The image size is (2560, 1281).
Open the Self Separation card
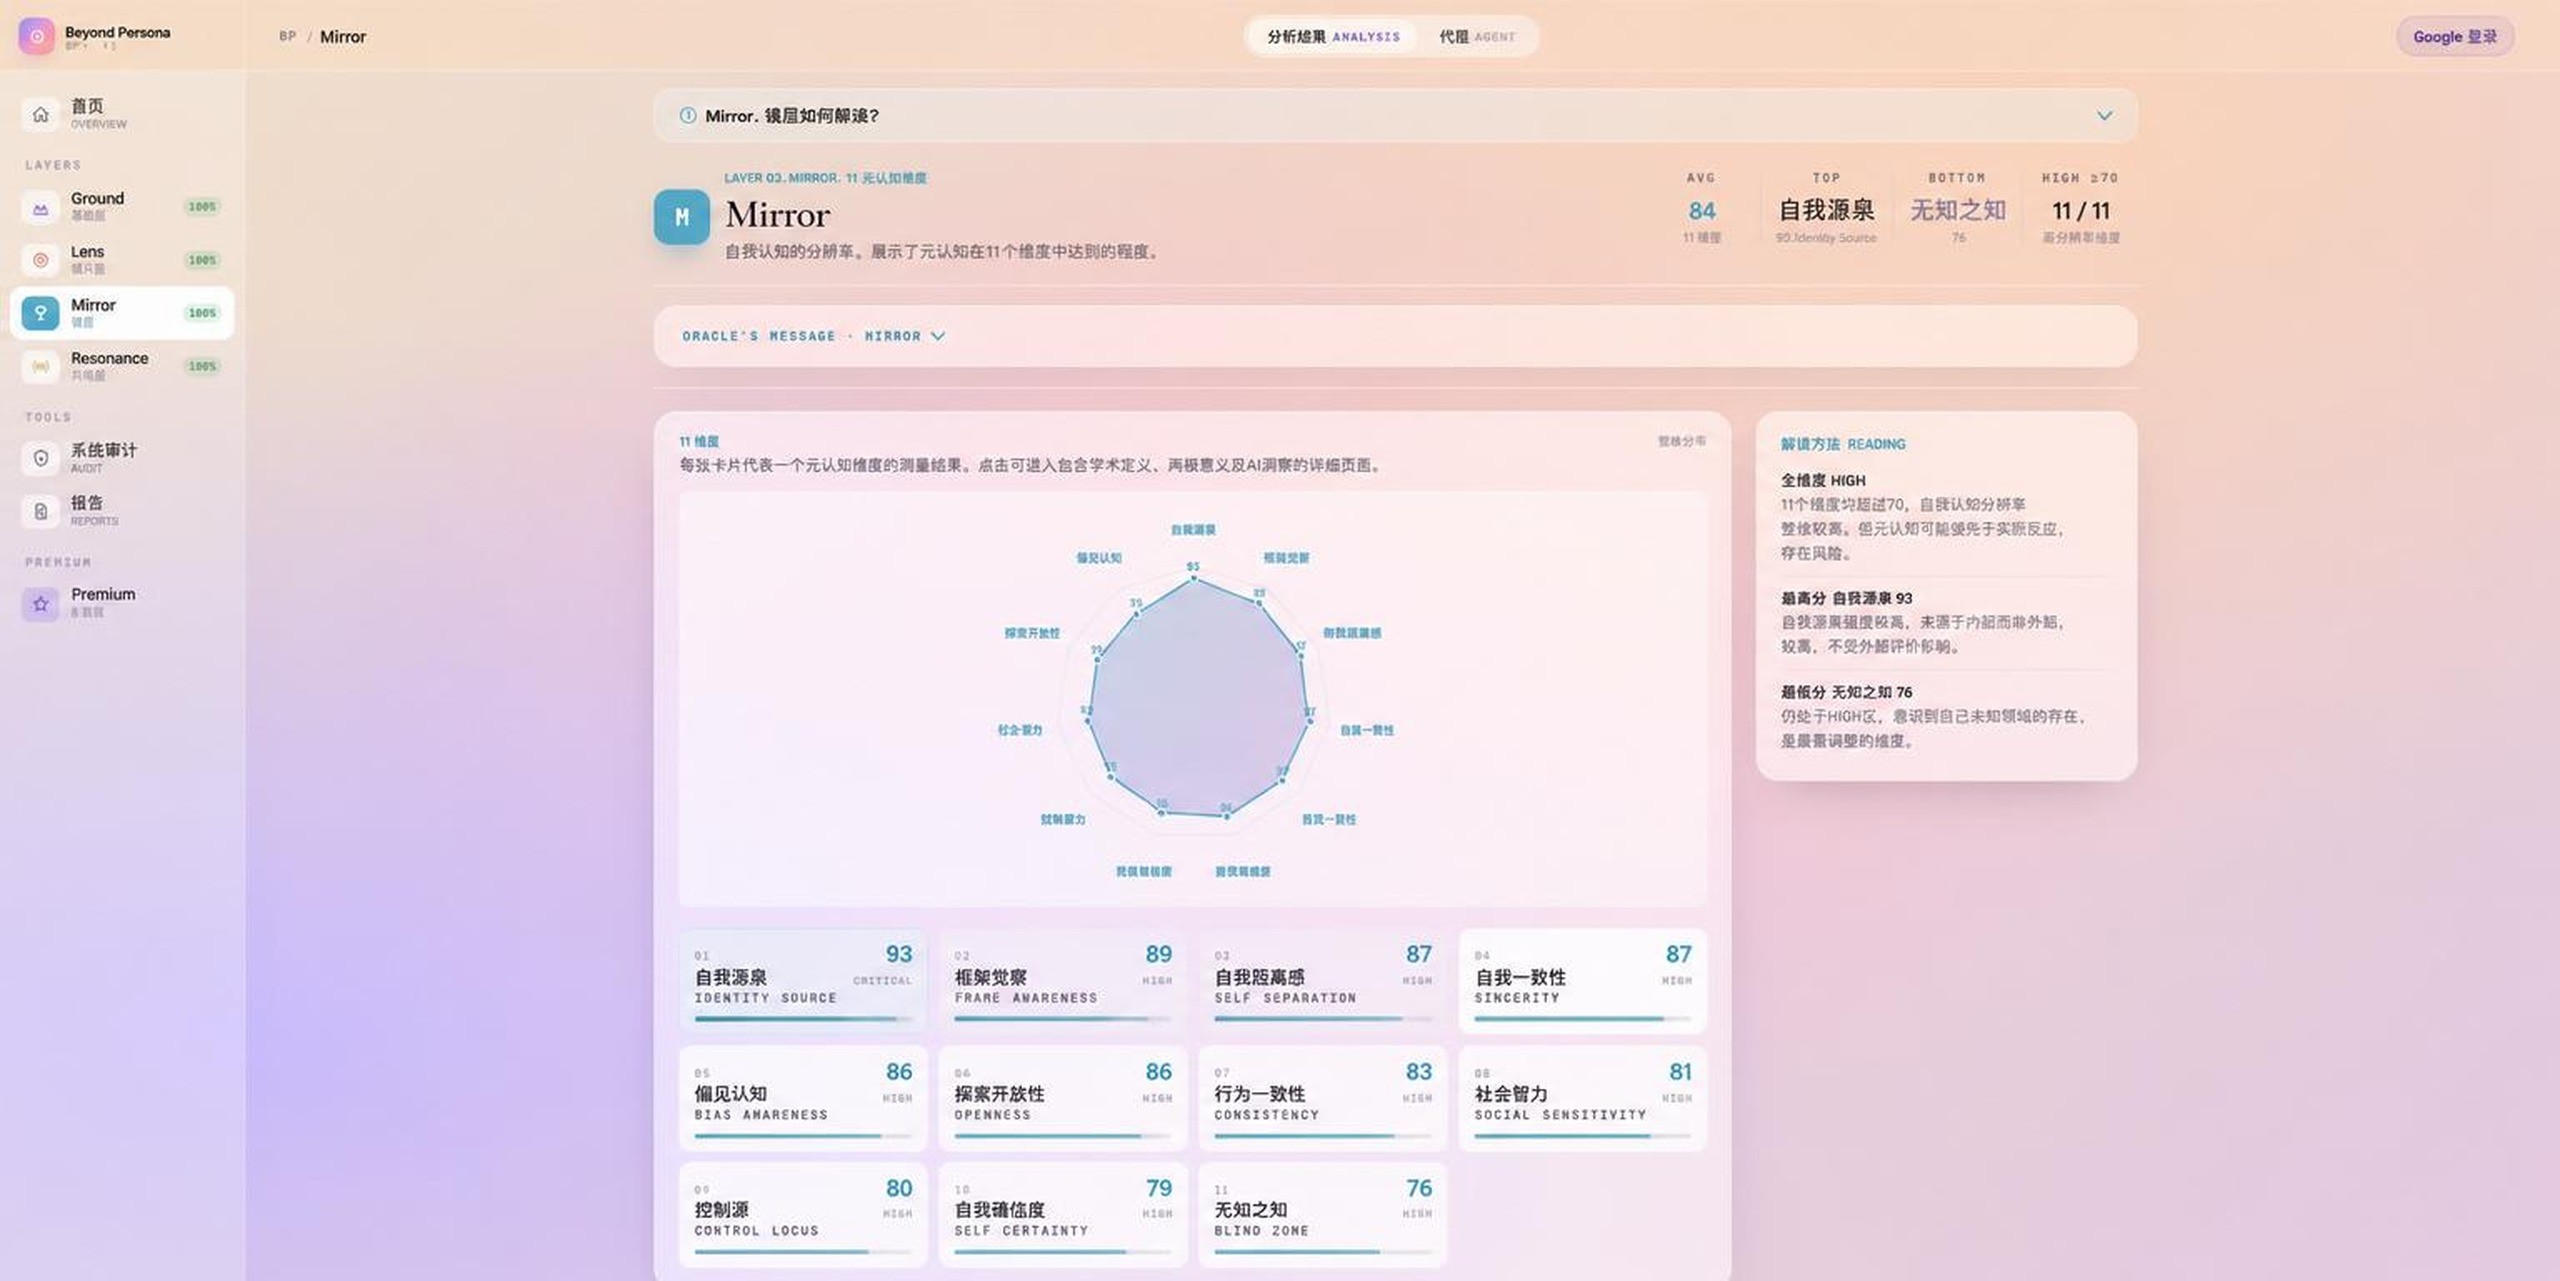[1323, 981]
